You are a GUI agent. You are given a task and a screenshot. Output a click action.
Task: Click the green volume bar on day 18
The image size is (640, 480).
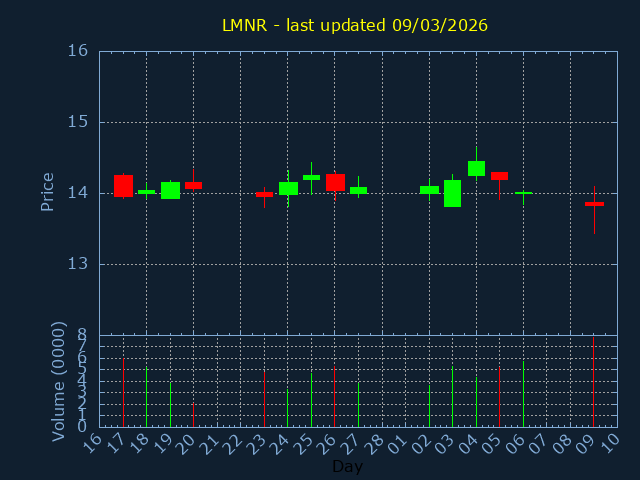point(146,397)
